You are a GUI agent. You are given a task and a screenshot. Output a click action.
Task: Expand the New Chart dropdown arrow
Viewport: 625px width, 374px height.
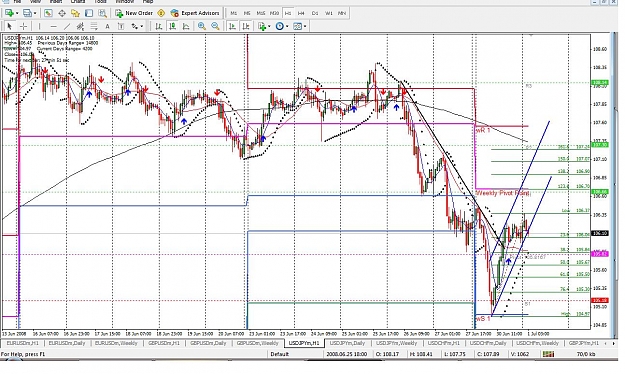16,13
